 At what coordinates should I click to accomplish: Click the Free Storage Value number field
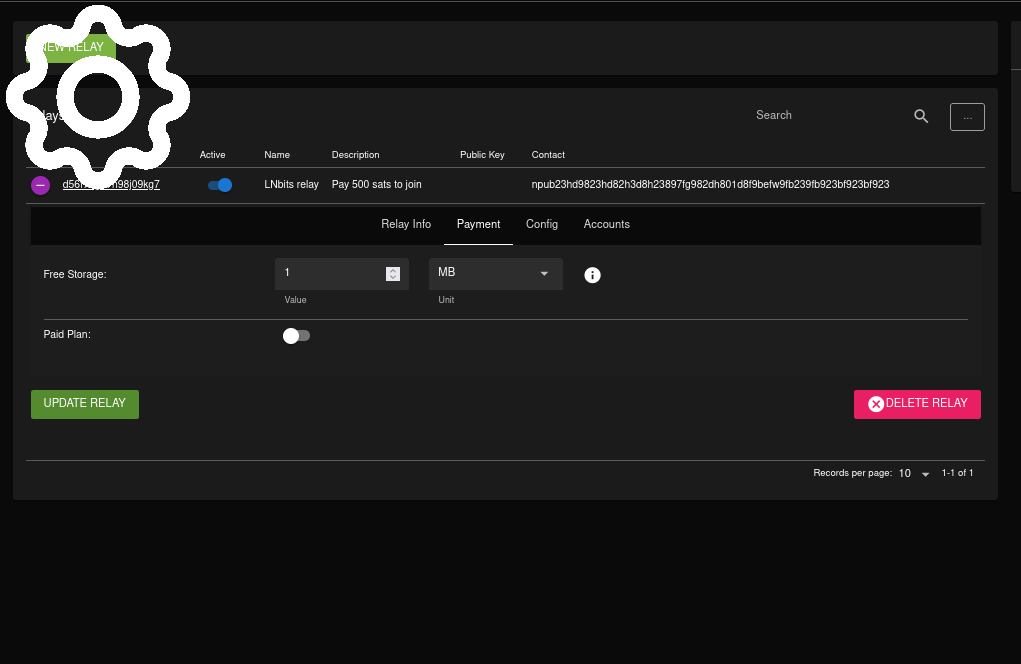pos(330,273)
